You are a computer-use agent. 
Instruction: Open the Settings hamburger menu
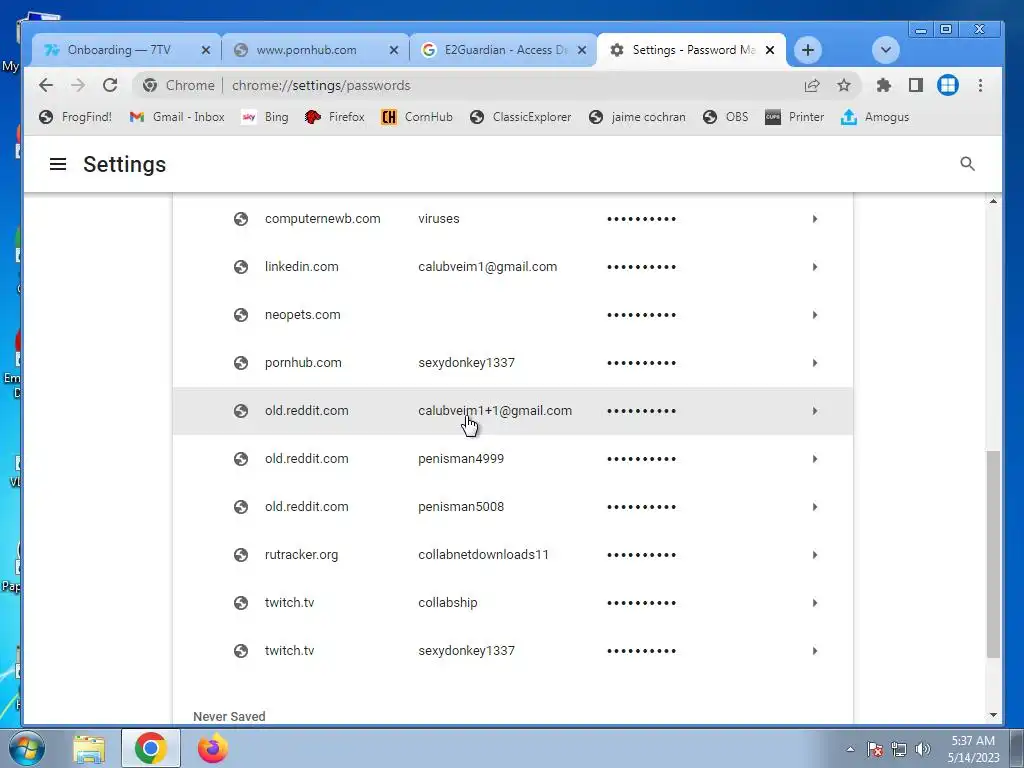(58, 164)
